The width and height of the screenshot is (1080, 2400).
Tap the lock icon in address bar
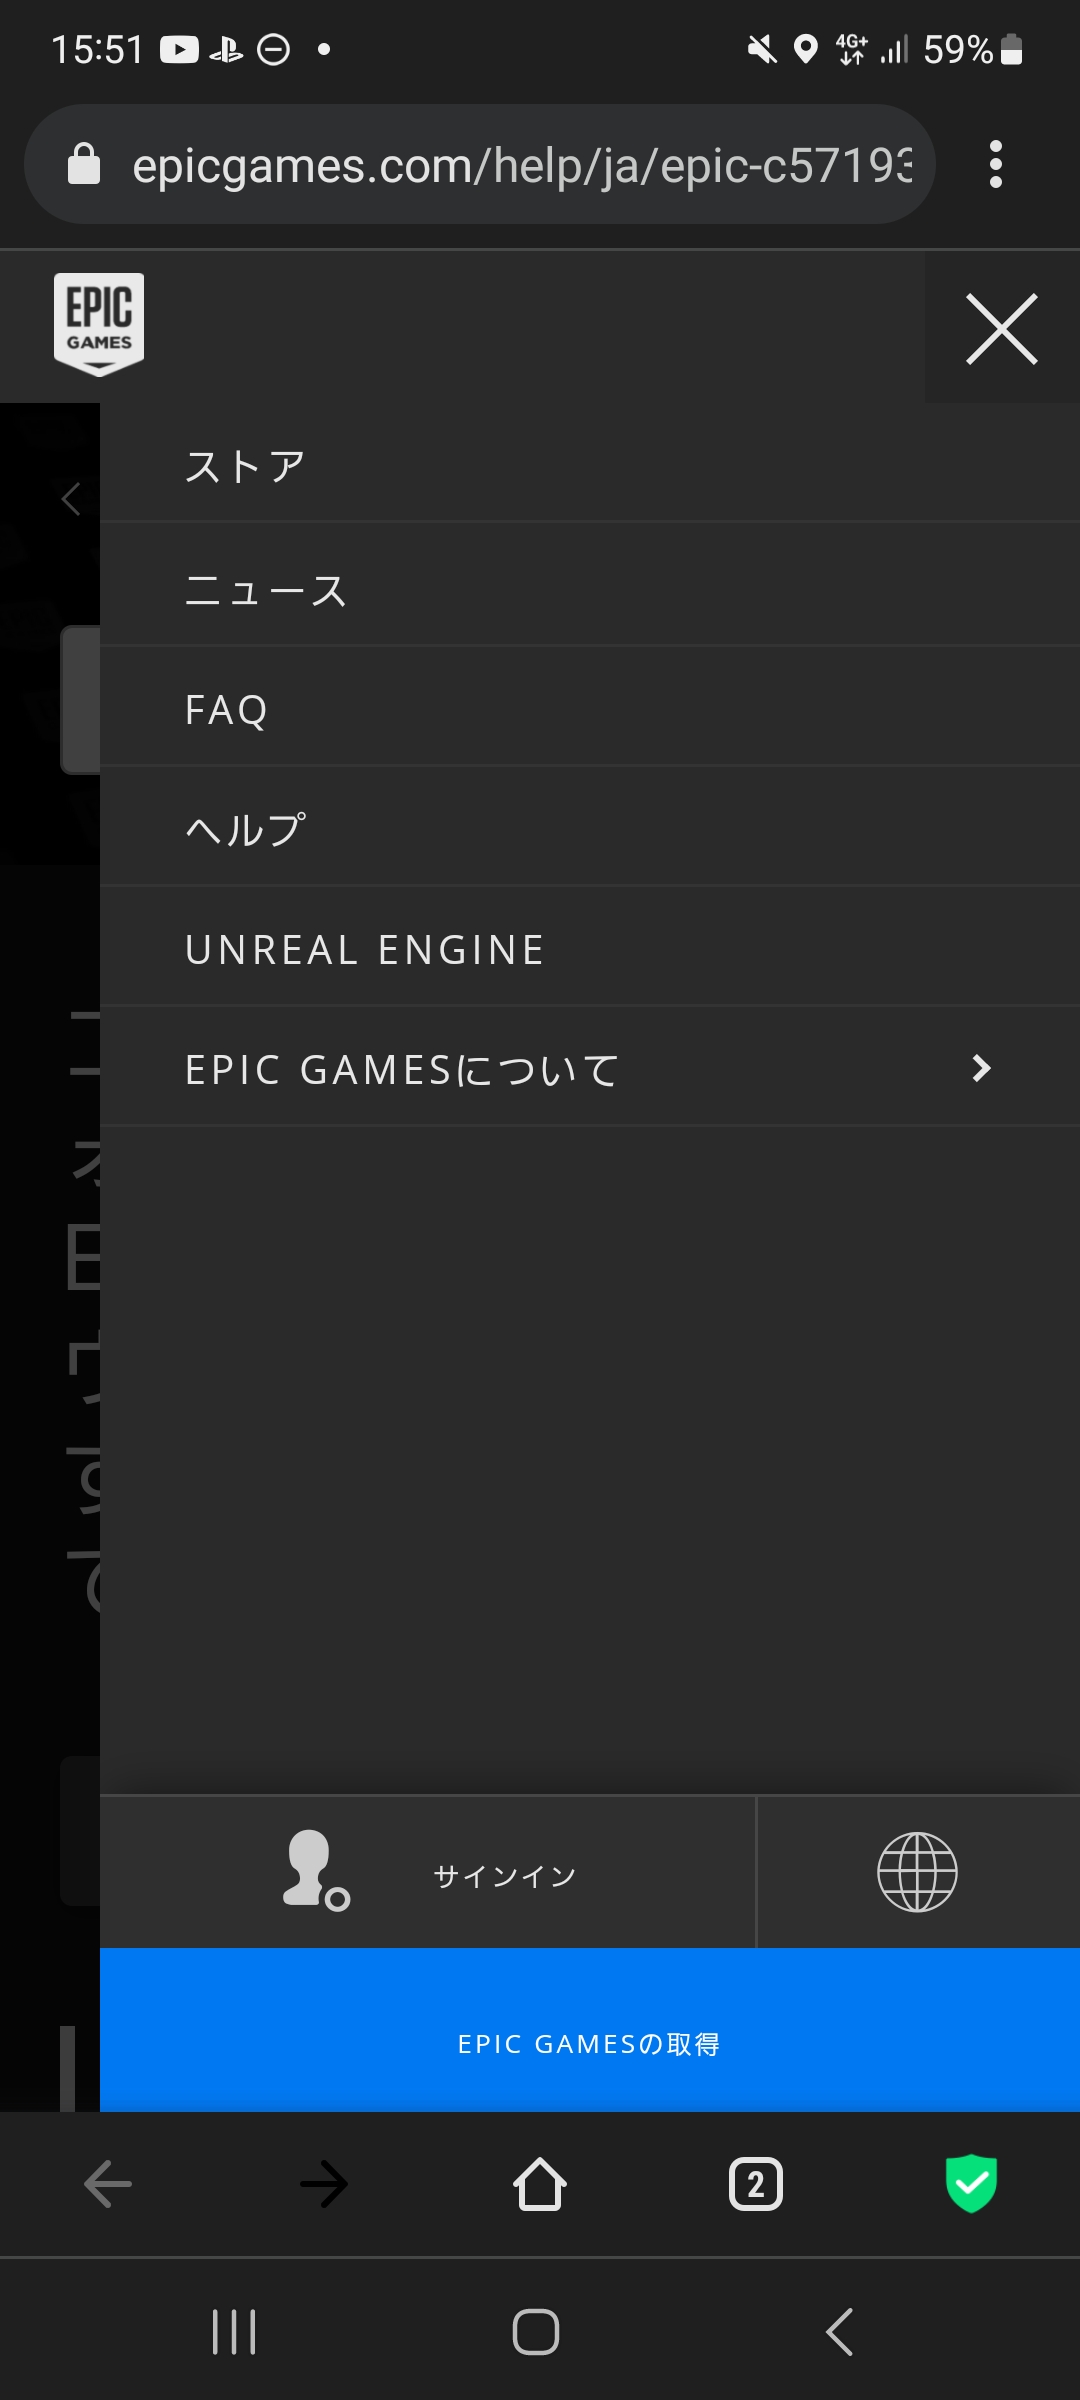click(84, 164)
